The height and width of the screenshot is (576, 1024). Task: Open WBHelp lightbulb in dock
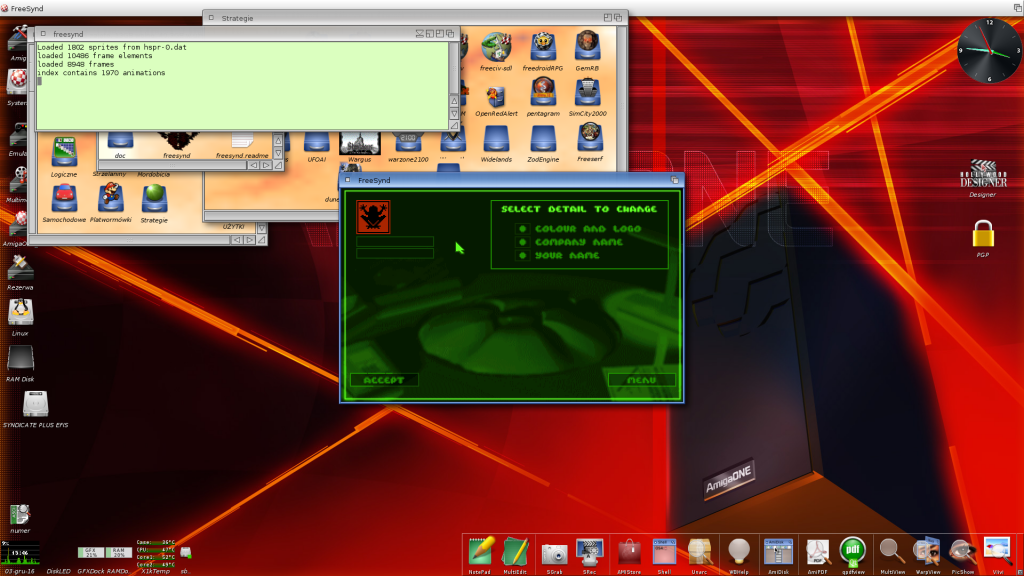click(x=739, y=552)
